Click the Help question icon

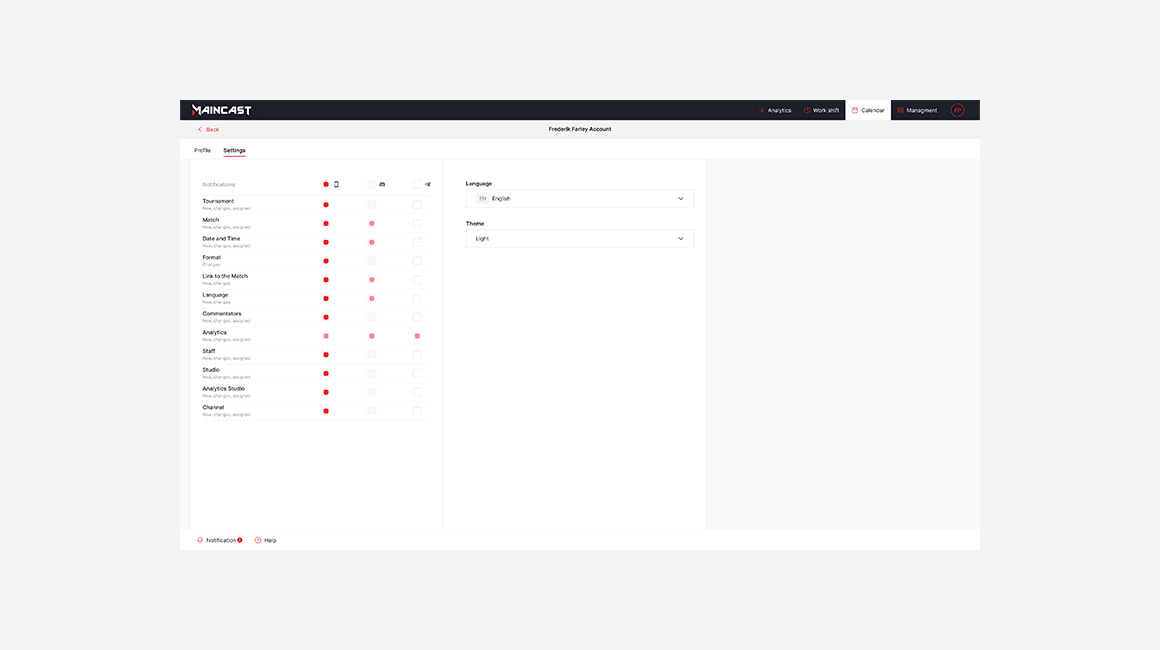pyautogui.click(x=258, y=540)
